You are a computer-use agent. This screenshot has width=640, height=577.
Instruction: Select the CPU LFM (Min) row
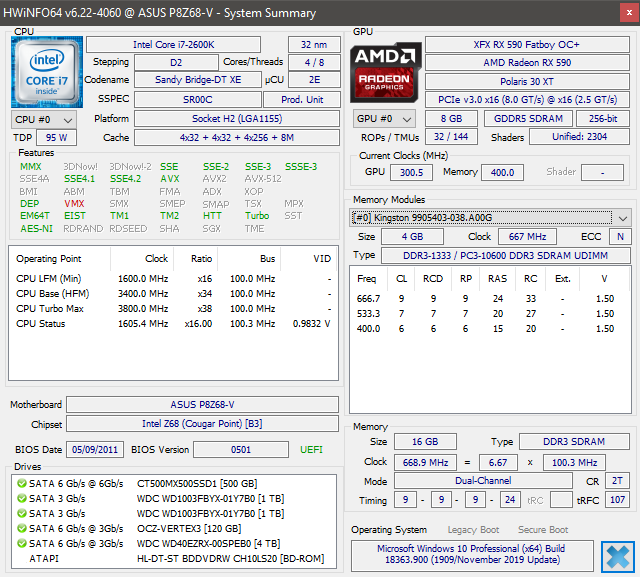[x=173, y=278]
